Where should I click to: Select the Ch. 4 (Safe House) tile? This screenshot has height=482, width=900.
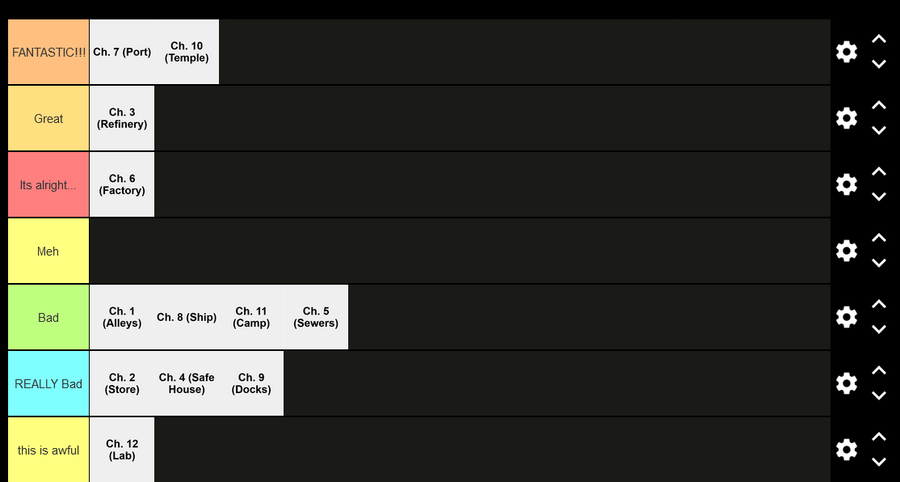tap(187, 383)
